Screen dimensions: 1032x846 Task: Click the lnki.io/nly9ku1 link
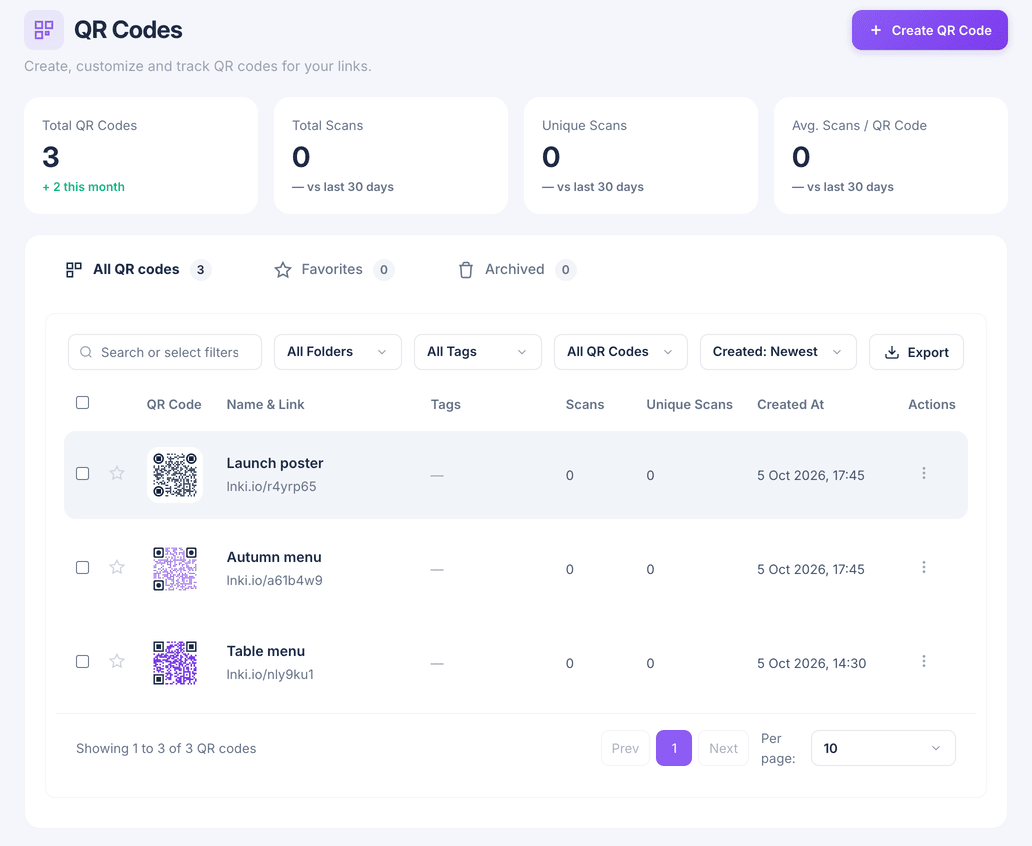pyautogui.click(x=270, y=675)
